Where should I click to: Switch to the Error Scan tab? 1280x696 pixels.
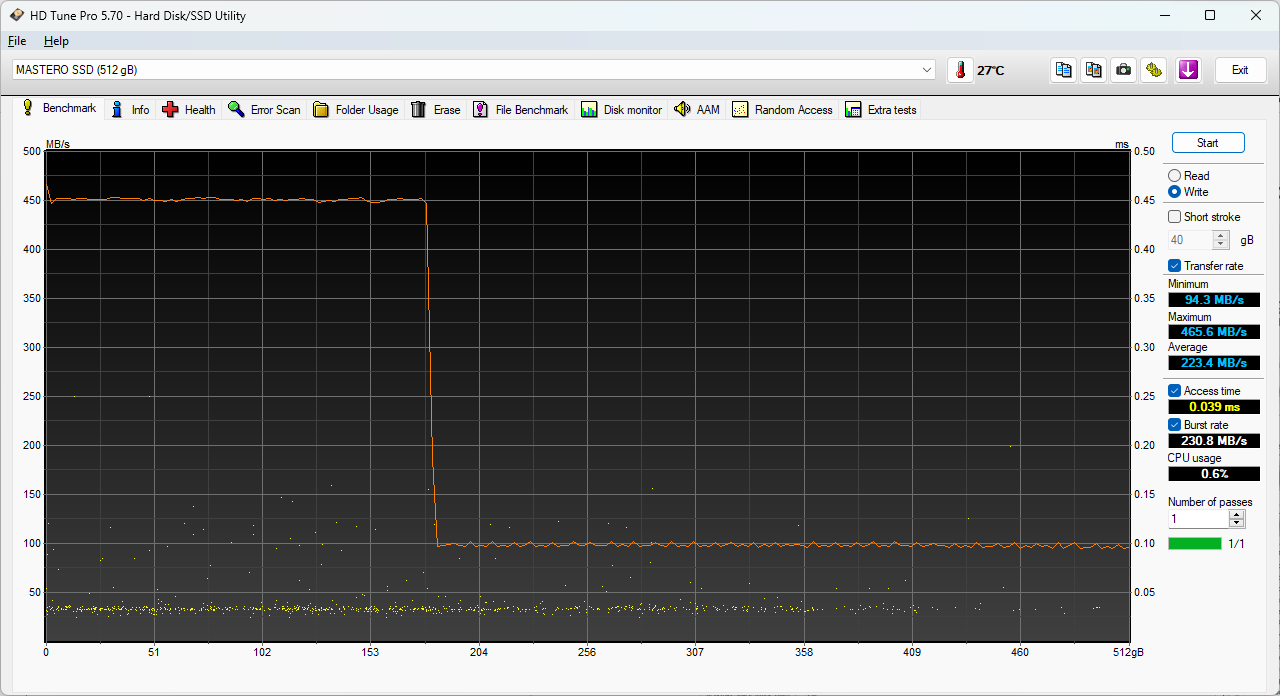click(x=264, y=110)
